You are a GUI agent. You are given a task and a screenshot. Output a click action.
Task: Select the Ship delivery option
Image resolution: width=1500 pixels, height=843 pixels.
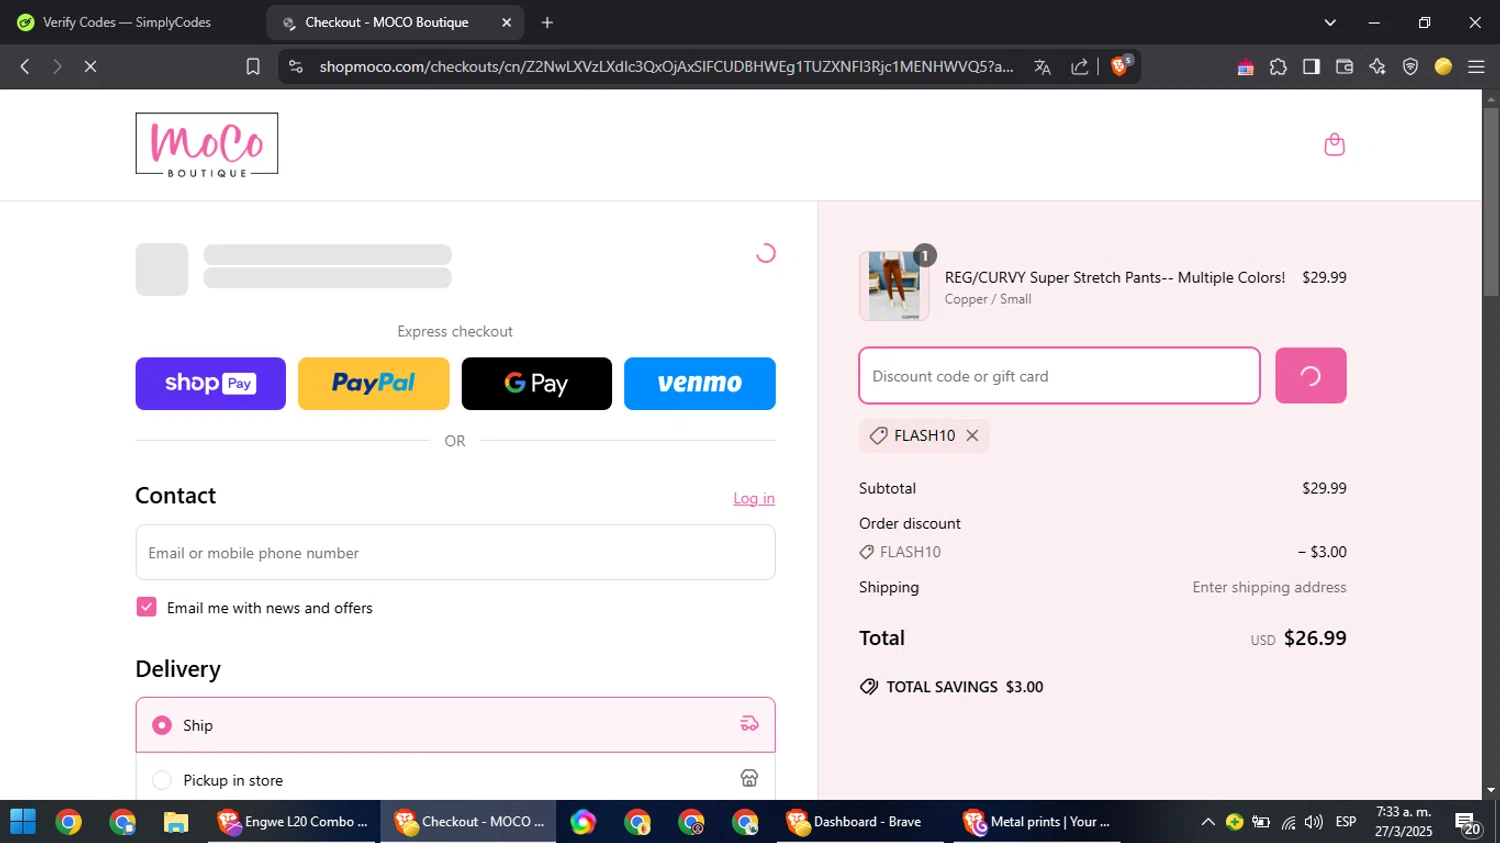[x=455, y=725]
